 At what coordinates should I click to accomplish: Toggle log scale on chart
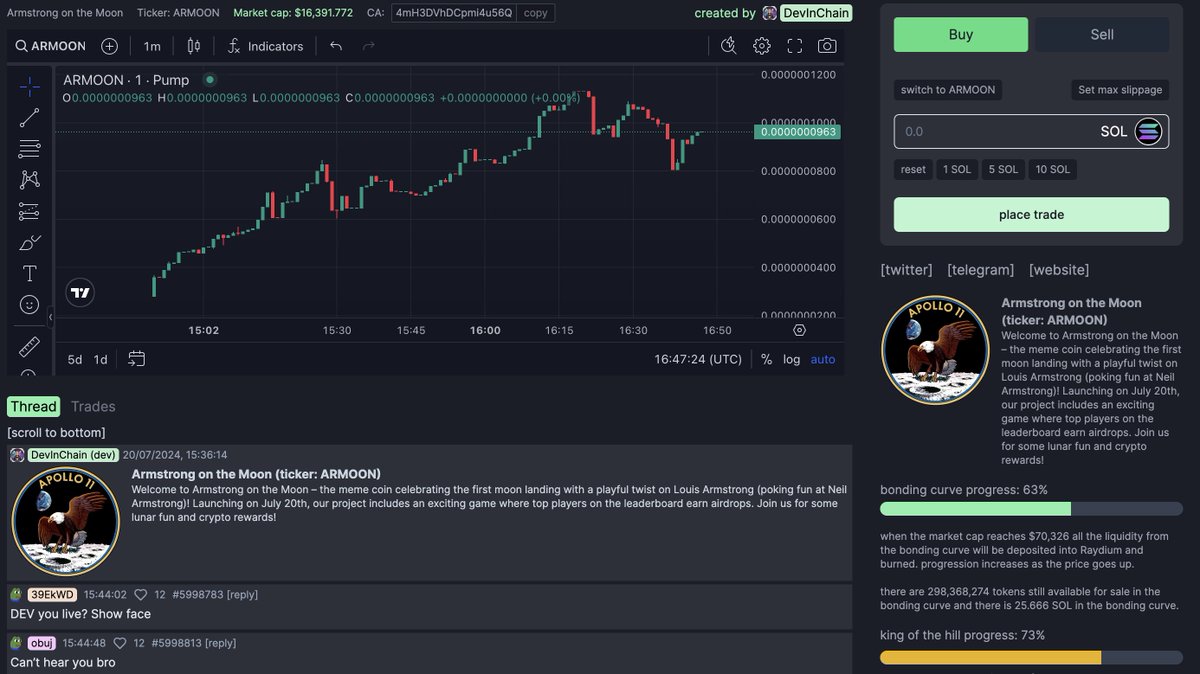pos(791,359)
